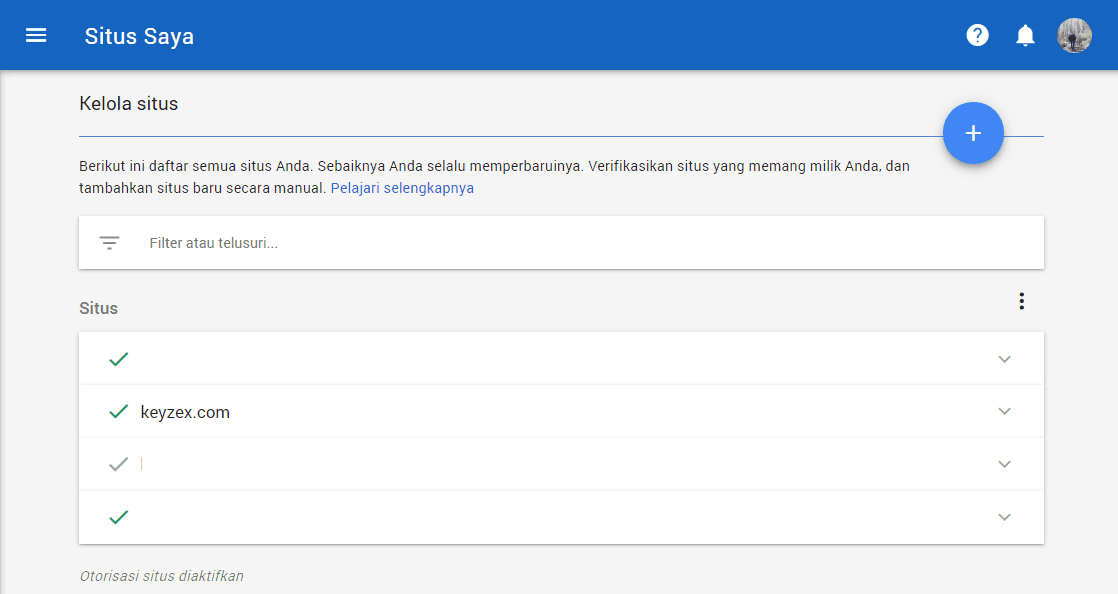Click the last row's green checkmark
The image size is (1118, 594).
pos(118,517)
